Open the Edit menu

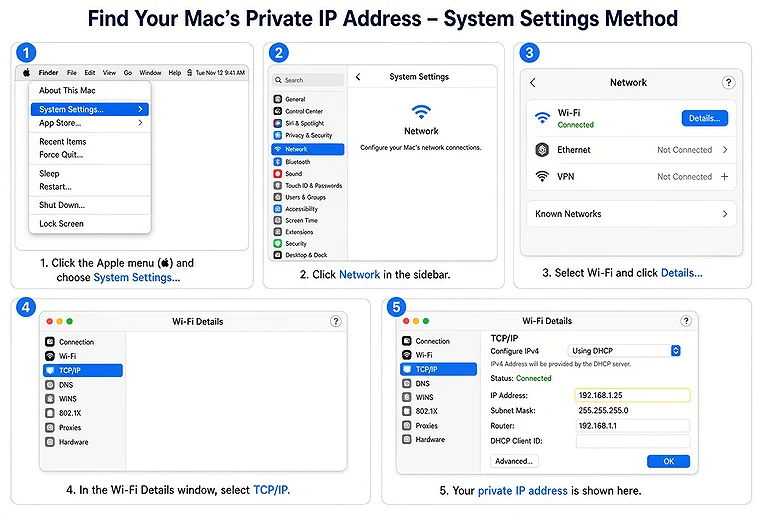(x=90, y=72)
